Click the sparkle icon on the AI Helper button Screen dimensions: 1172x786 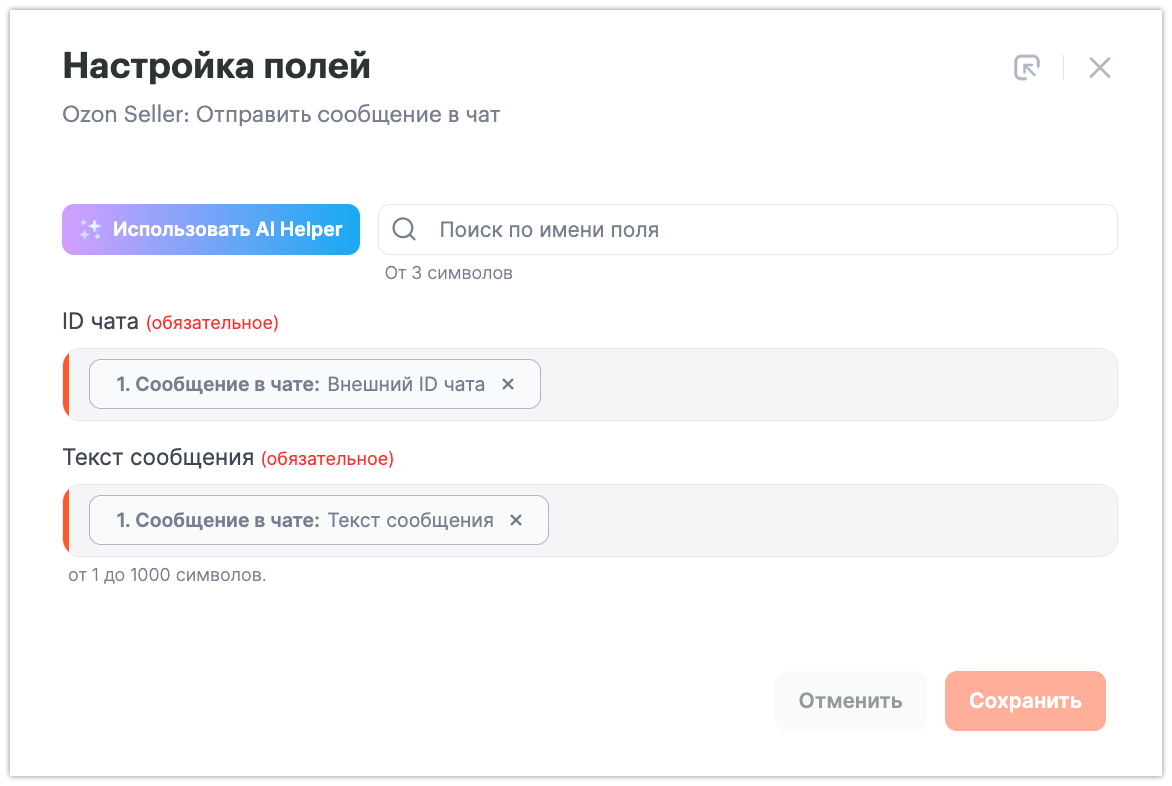[x=91, y=230]
